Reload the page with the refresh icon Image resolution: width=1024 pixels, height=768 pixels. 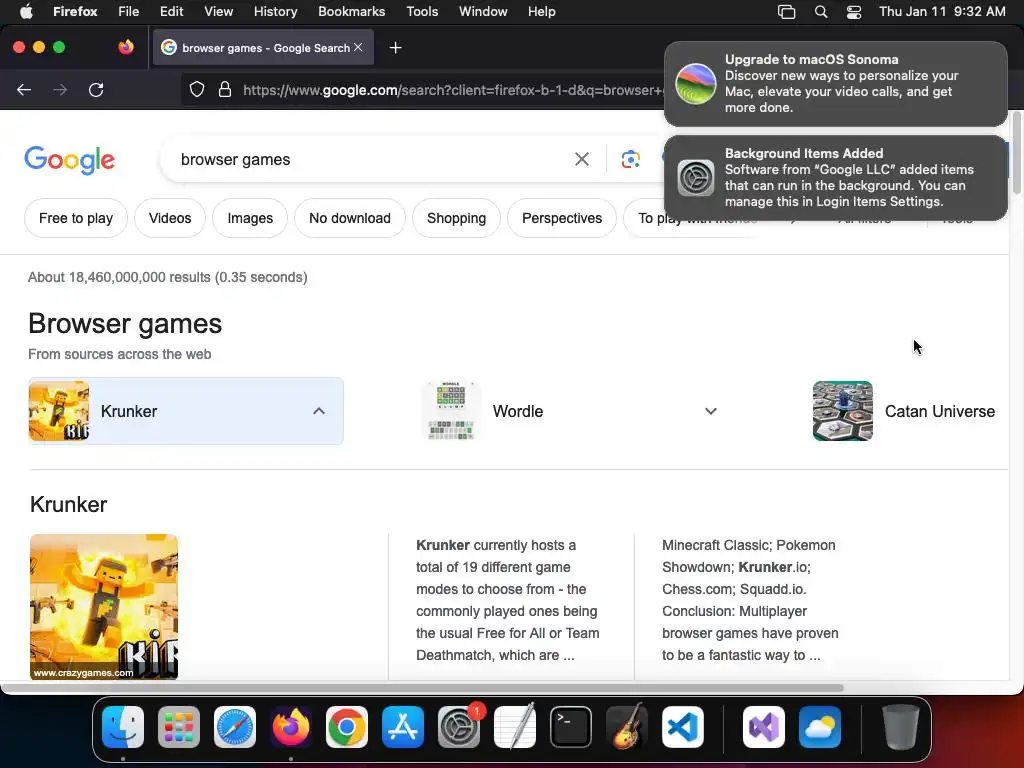click(96, 89)
